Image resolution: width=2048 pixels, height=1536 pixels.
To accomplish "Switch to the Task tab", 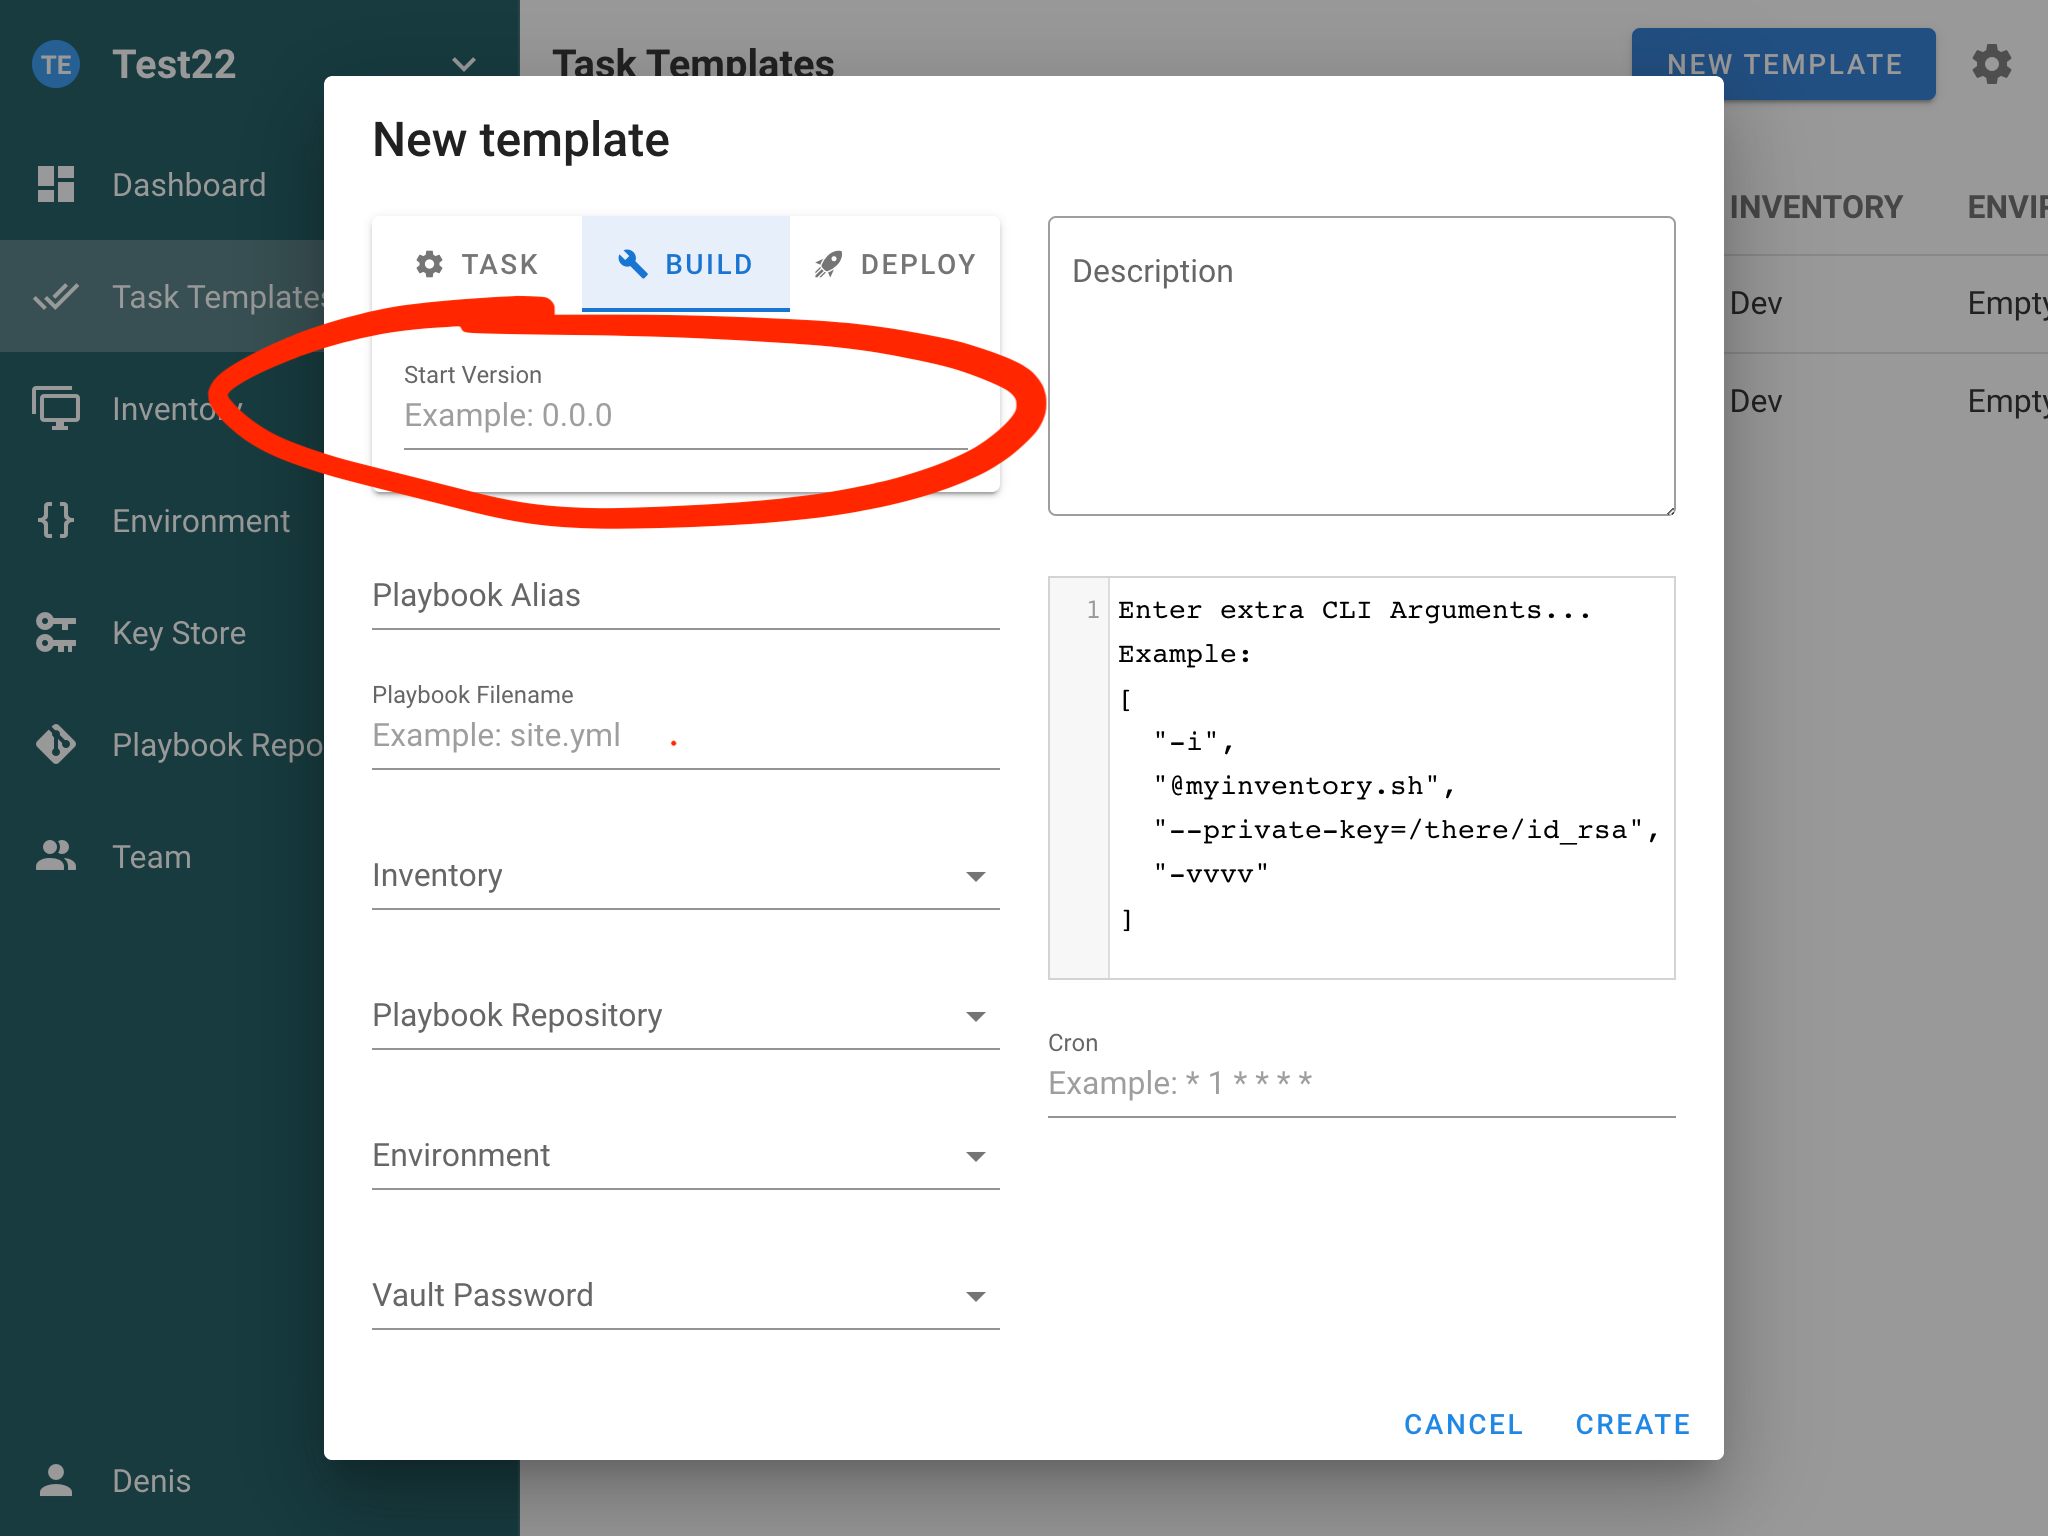I will click(477, 264).
